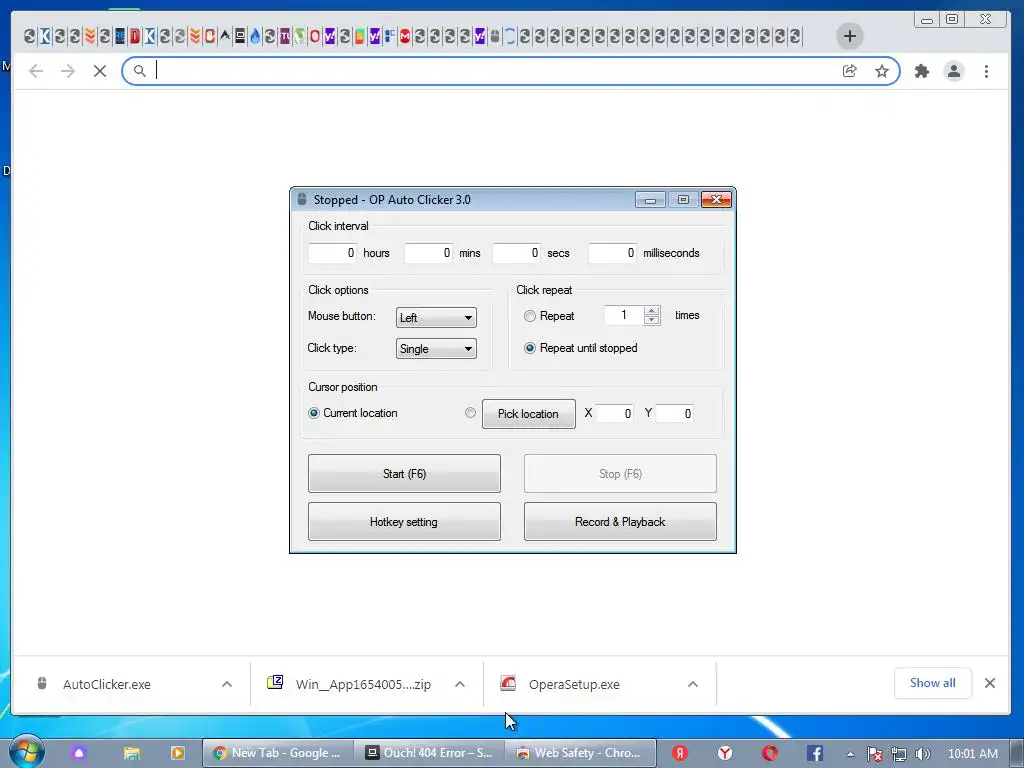Increase repeat count with up arrow

click(652, 311)
